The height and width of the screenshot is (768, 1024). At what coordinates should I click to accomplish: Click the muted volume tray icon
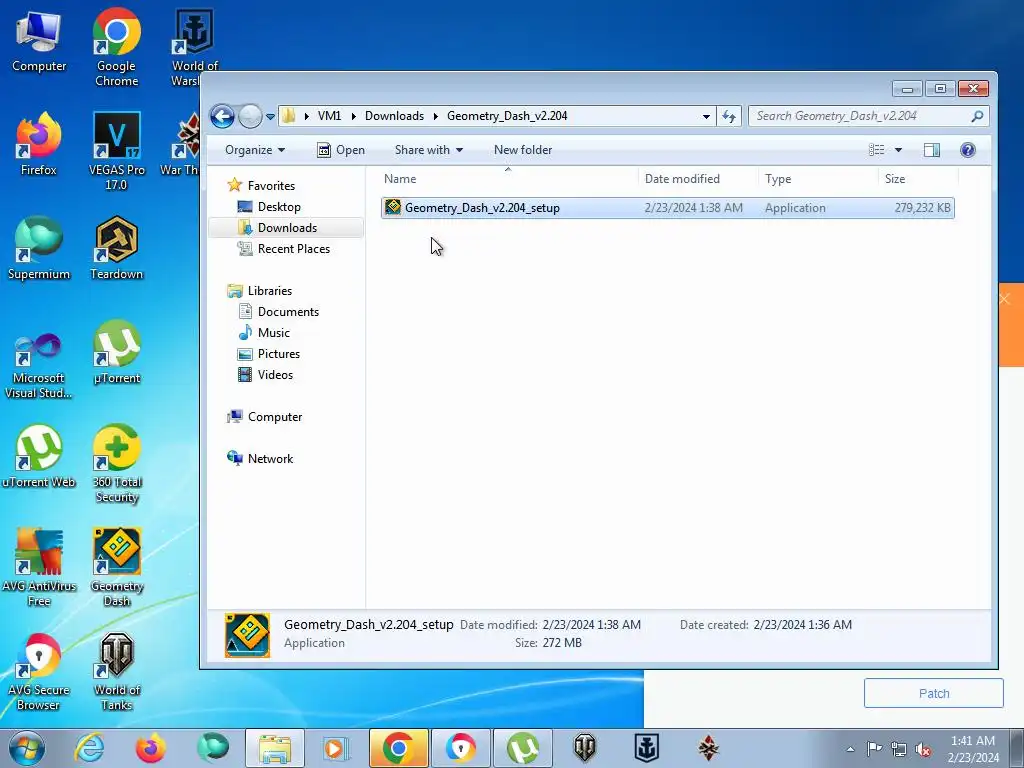click(923, 749)
